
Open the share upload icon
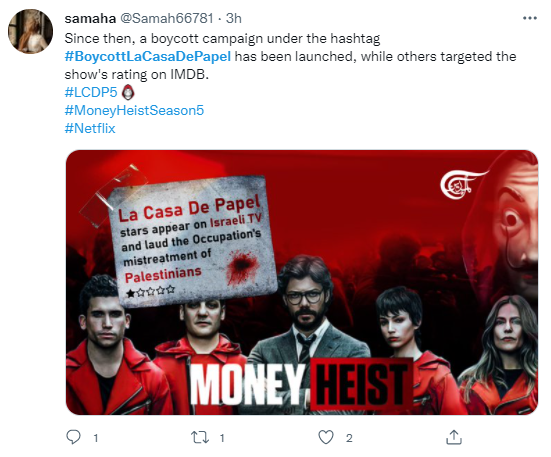click(x=454, y=437)
